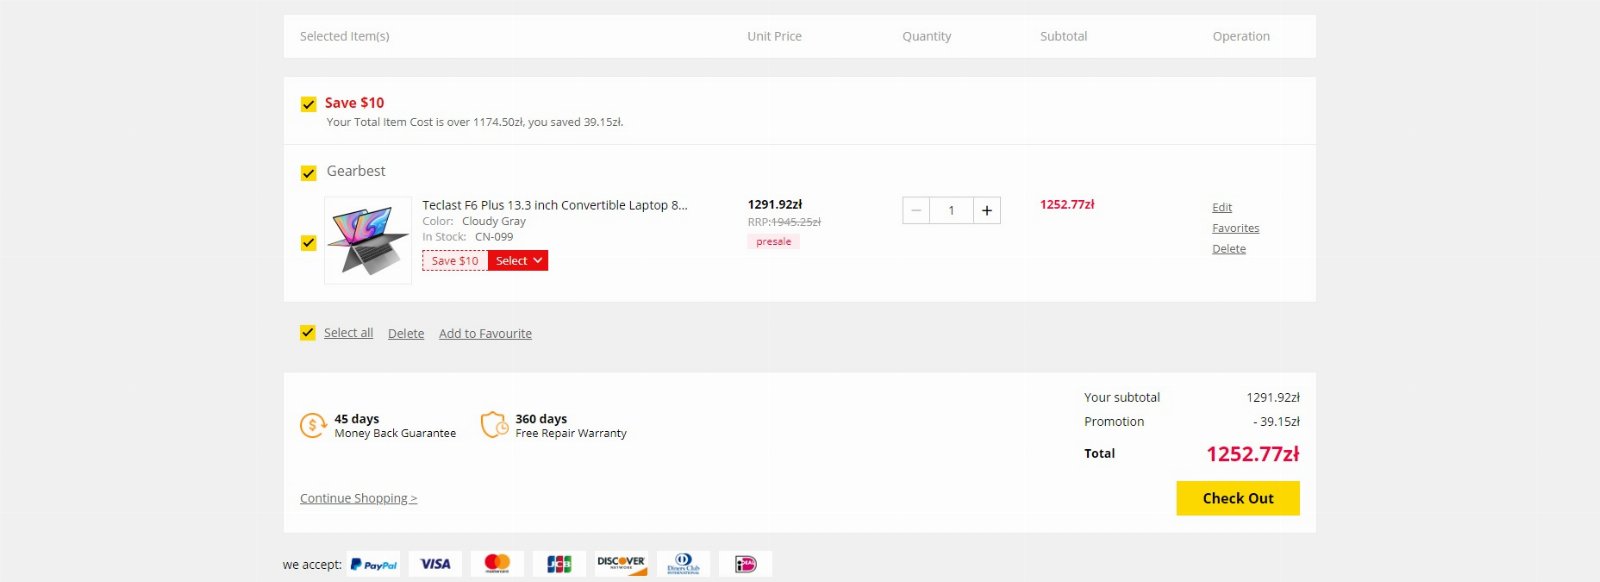
Task: Open the Teclast laptop product thumbnail
Action: (368, 240)
